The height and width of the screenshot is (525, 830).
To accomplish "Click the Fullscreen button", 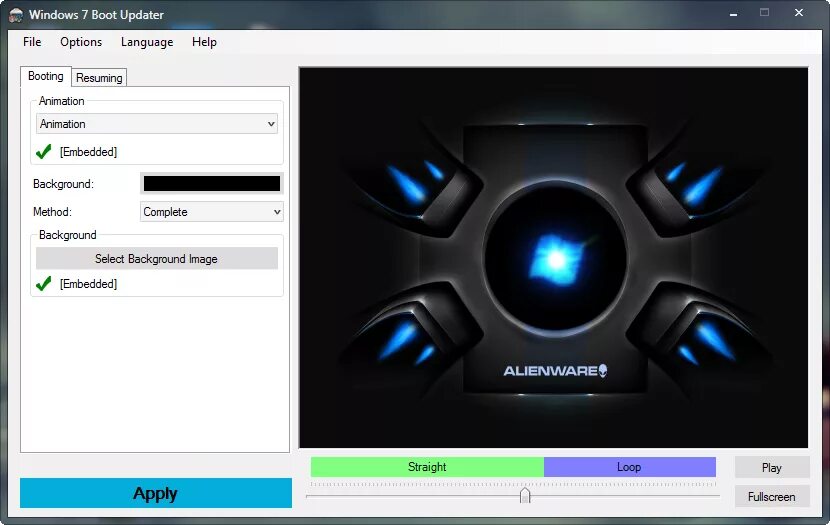I will pos(772,497).
